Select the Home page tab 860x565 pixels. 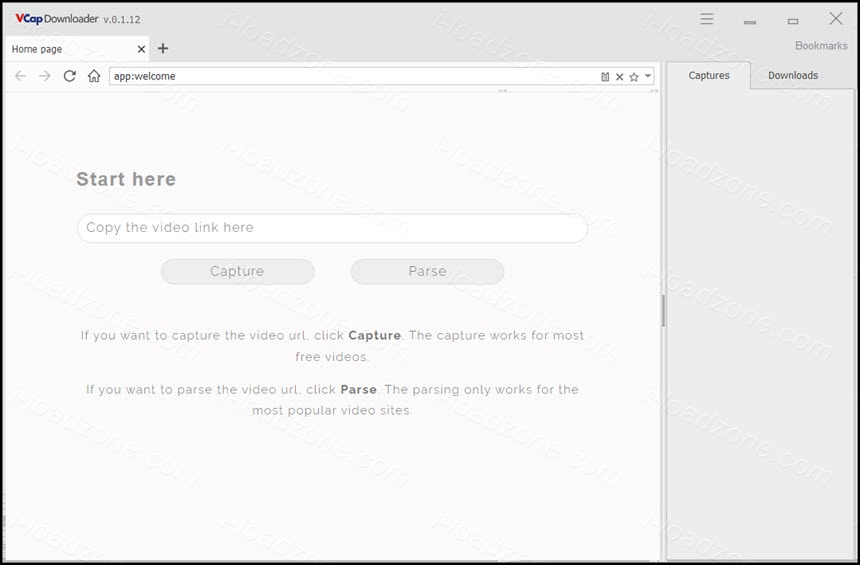coord(76,49)
